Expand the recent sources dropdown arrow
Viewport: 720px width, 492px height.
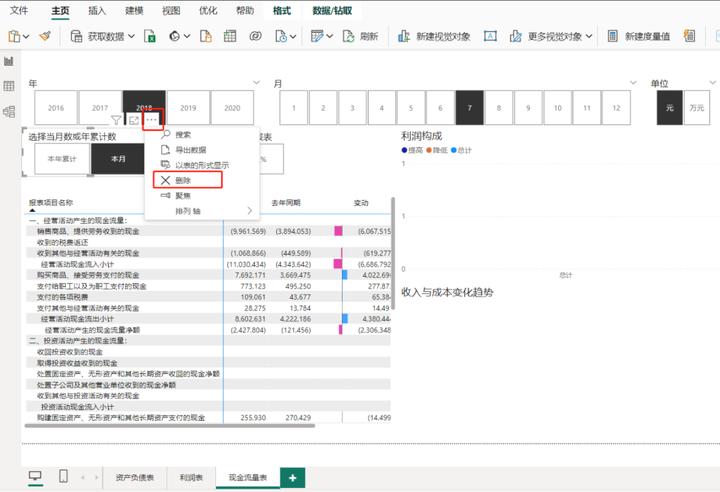click(293, 36)
